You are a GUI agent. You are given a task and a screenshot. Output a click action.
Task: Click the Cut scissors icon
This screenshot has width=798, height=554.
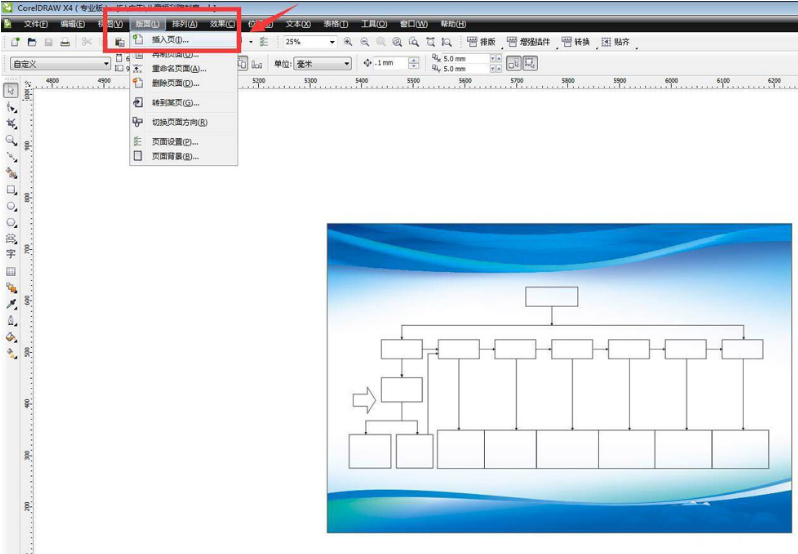point(87,42)
